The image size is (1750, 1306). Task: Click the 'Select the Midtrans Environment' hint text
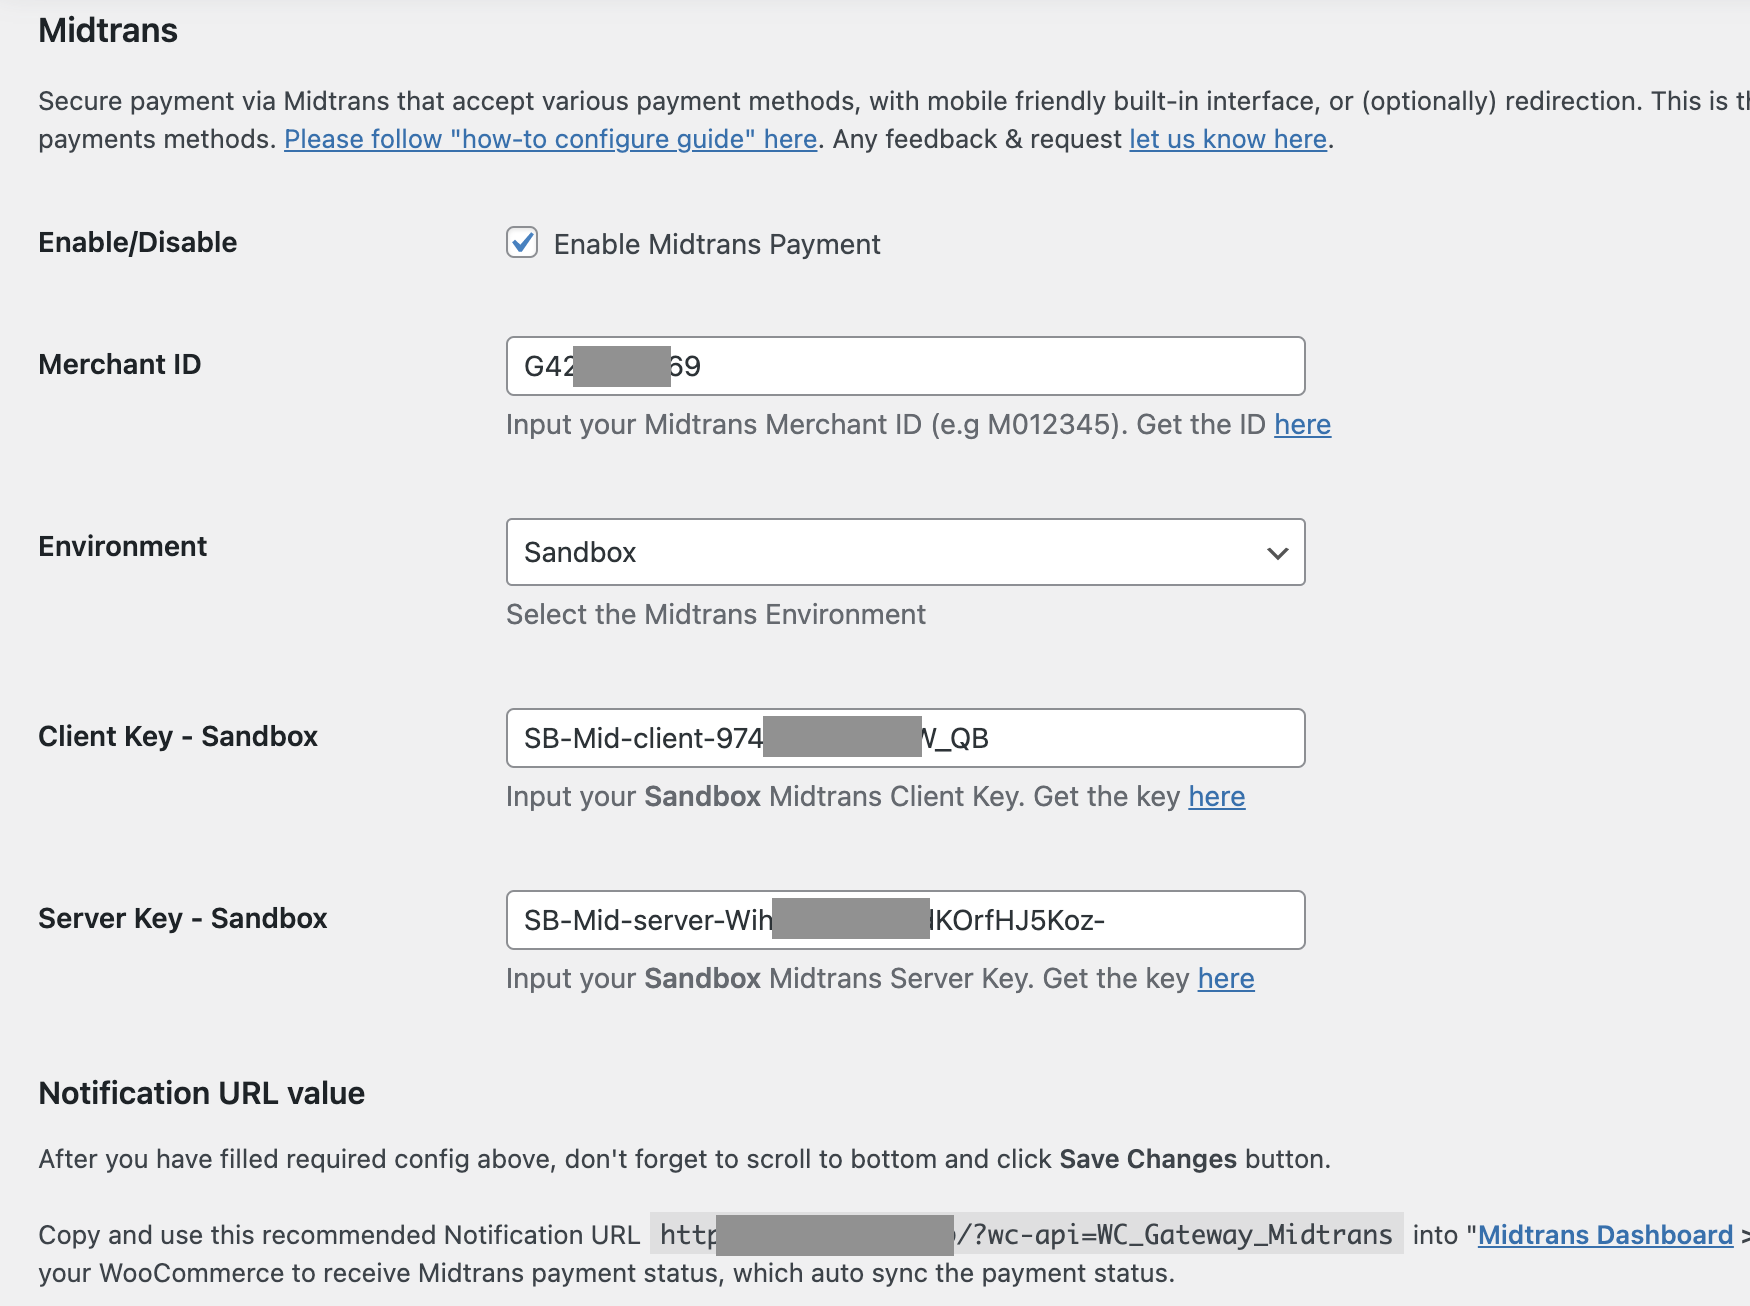[716, 614]
